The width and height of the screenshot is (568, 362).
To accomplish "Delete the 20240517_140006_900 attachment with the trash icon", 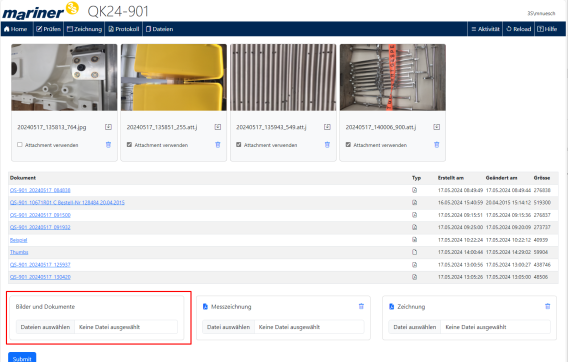I will click(x=437, y=145).
